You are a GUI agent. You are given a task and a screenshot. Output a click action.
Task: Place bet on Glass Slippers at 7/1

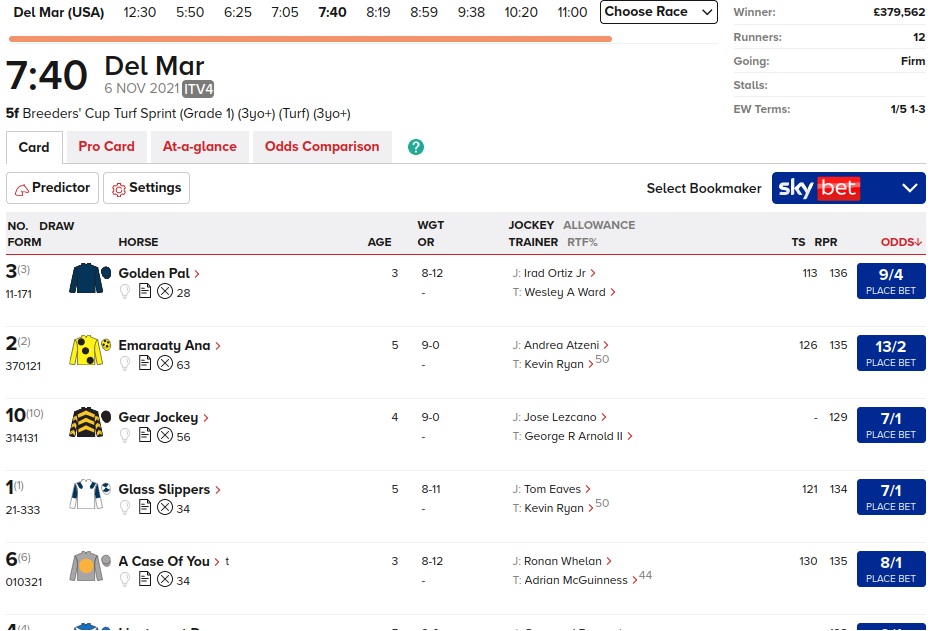point(891,497)
